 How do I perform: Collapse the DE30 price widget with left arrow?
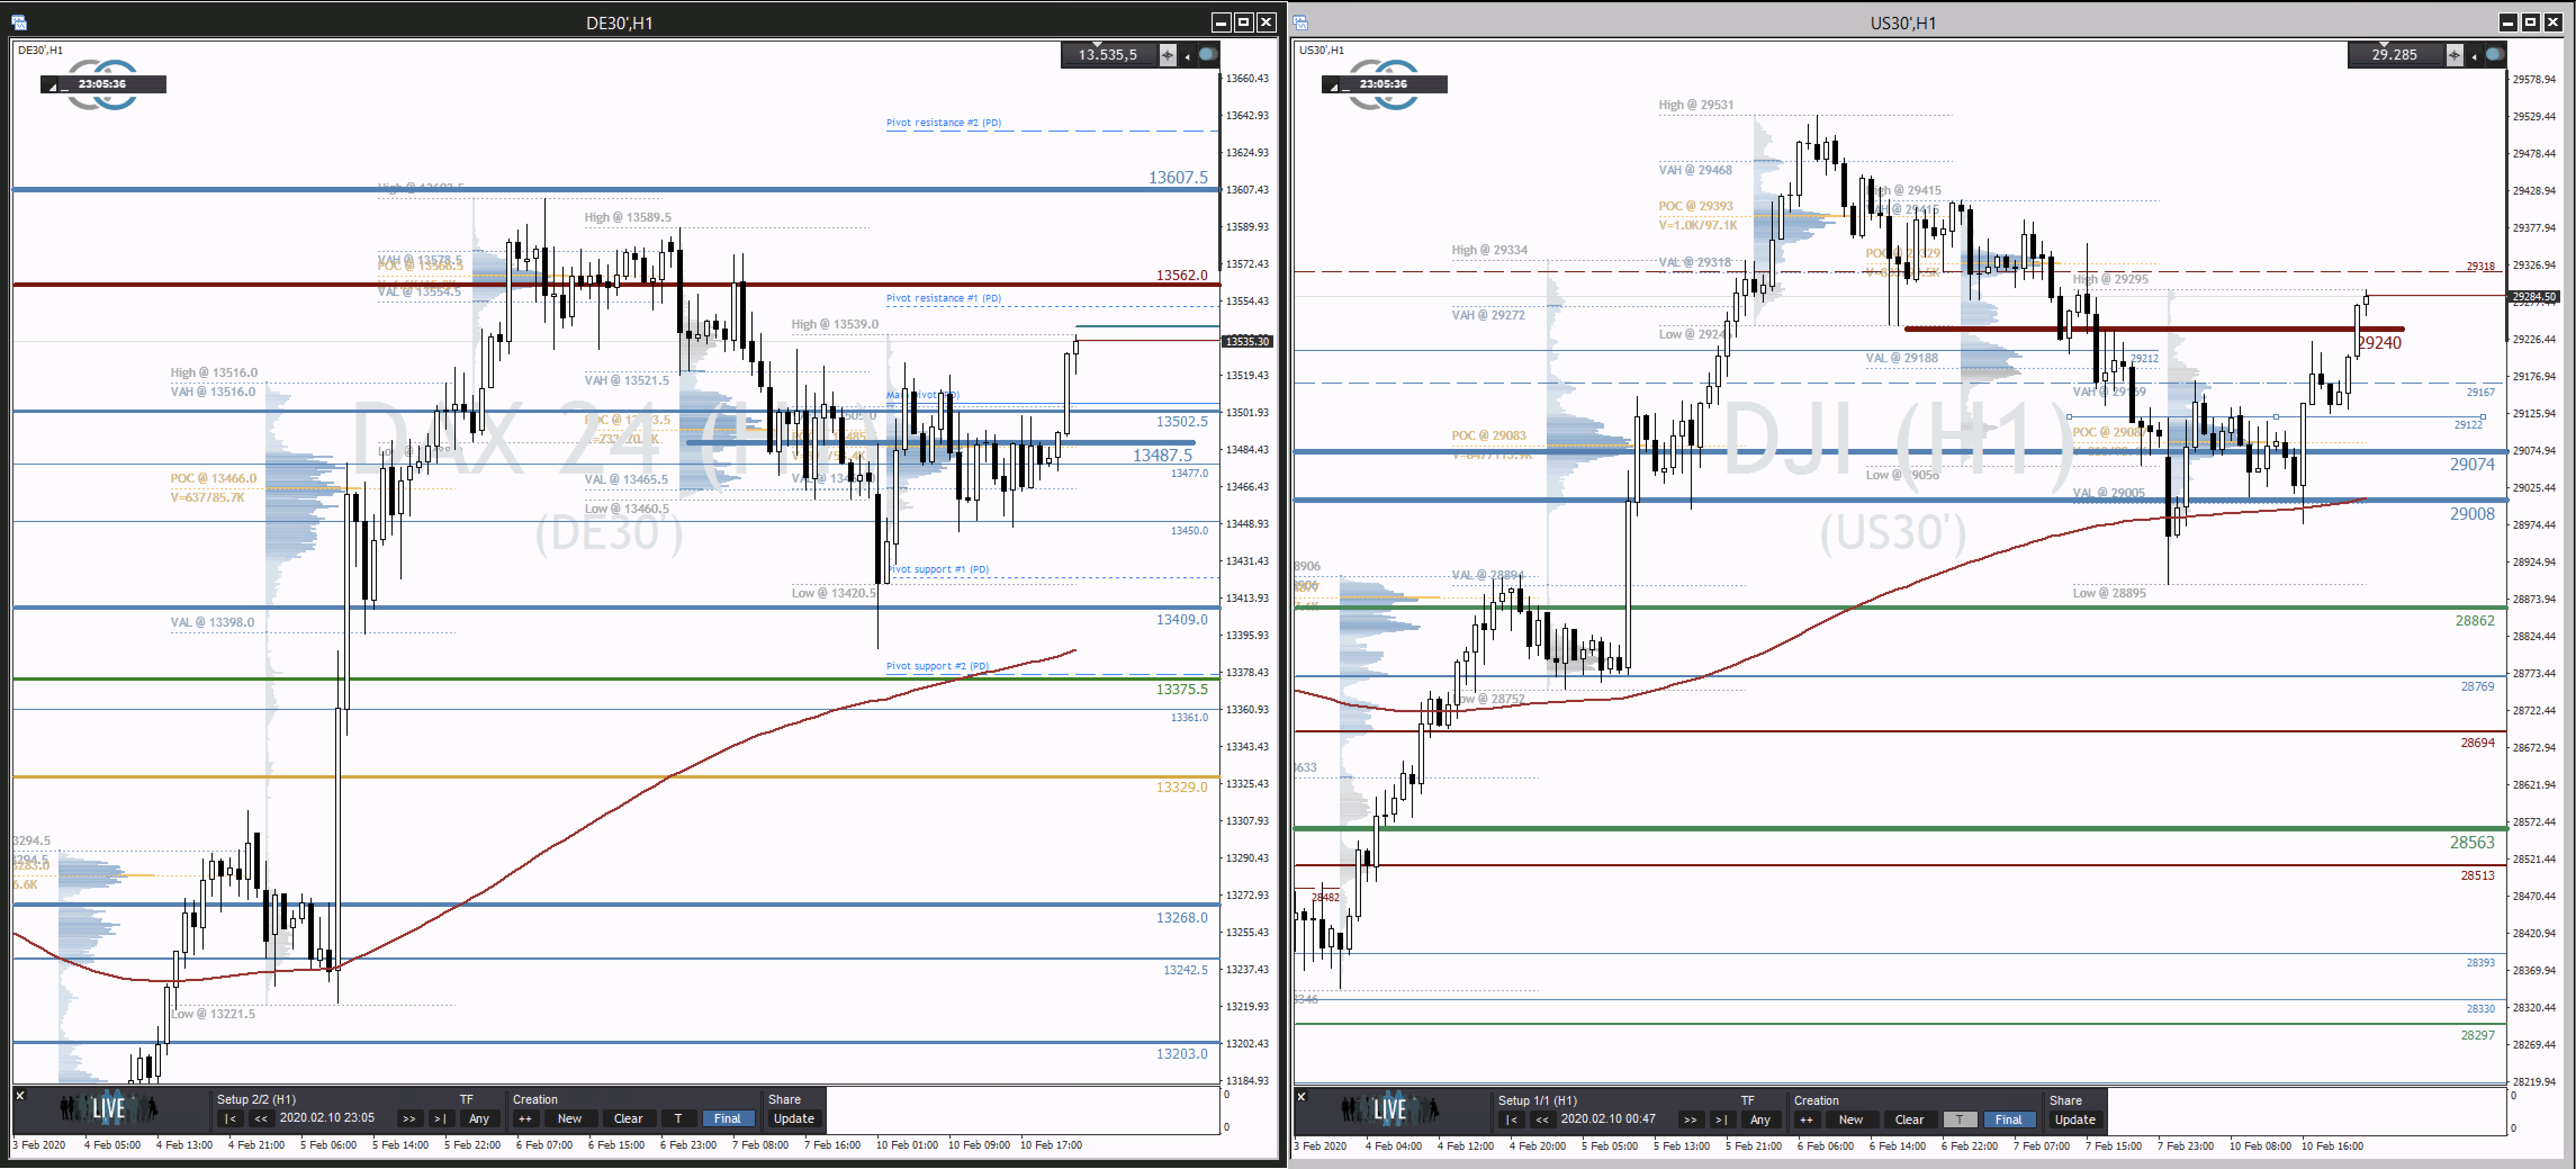1187,56
